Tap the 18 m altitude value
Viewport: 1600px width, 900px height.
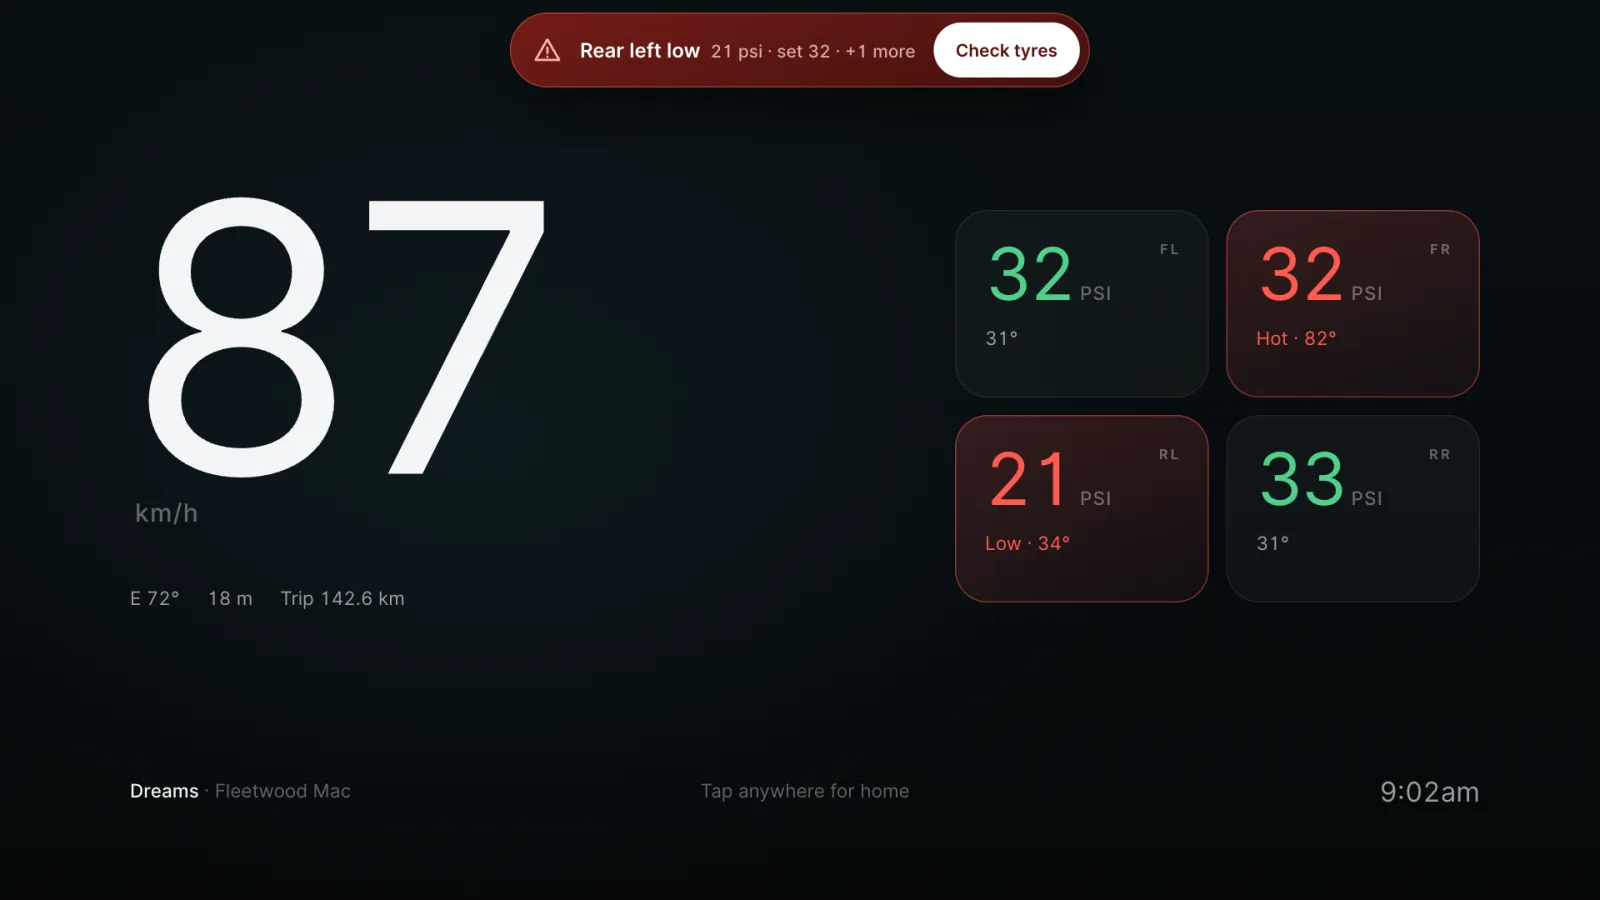click(230, 598)
